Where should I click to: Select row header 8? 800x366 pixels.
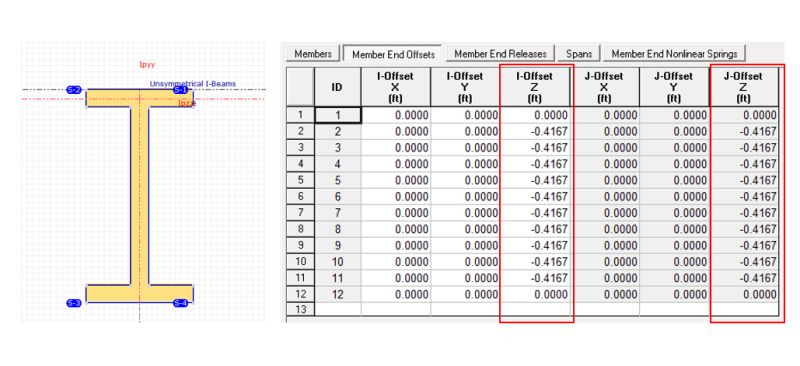(x=301, y=230)
